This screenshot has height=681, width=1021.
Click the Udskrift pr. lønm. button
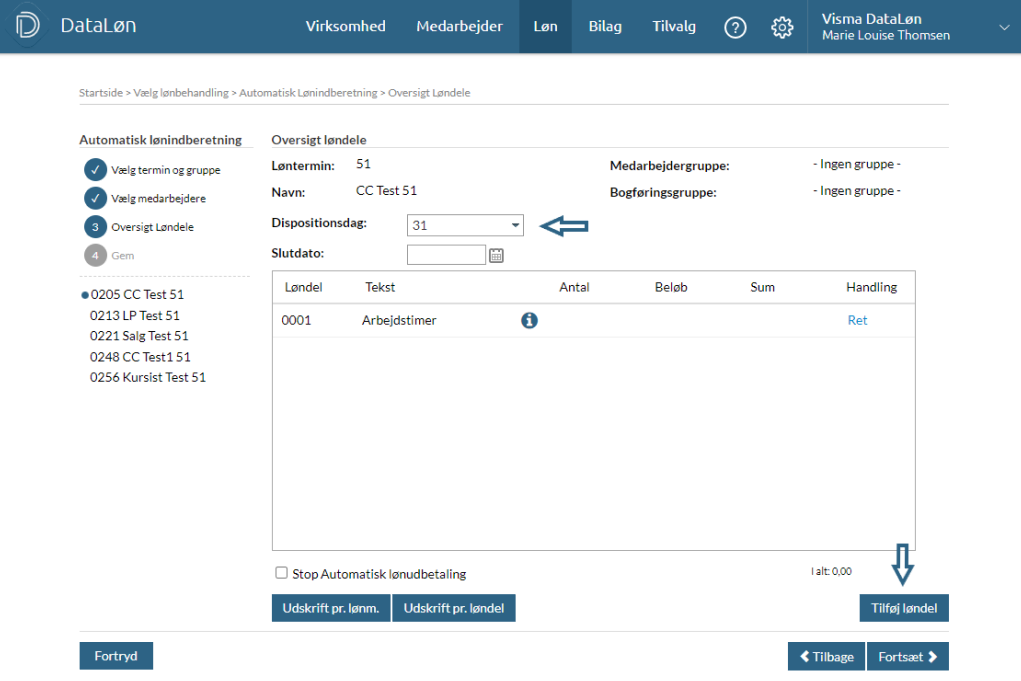coord(331,608)
